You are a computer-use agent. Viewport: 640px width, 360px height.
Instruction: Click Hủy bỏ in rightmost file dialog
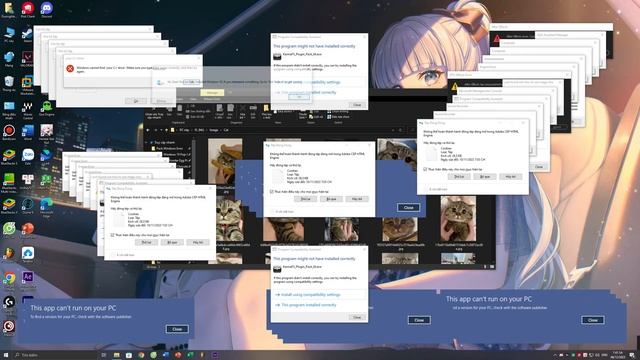(x=510, y=176)
